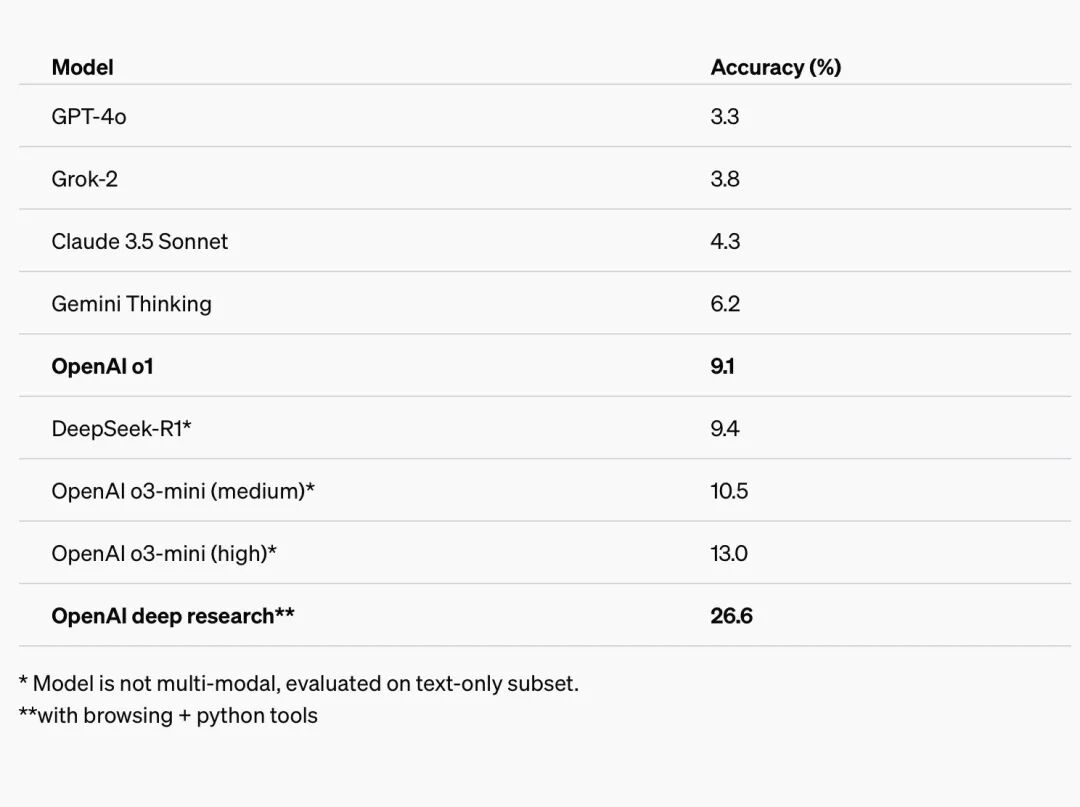The image size is (1080, 807).
Task: Select the DeepSeek-R1* model name
Action: 121,429
